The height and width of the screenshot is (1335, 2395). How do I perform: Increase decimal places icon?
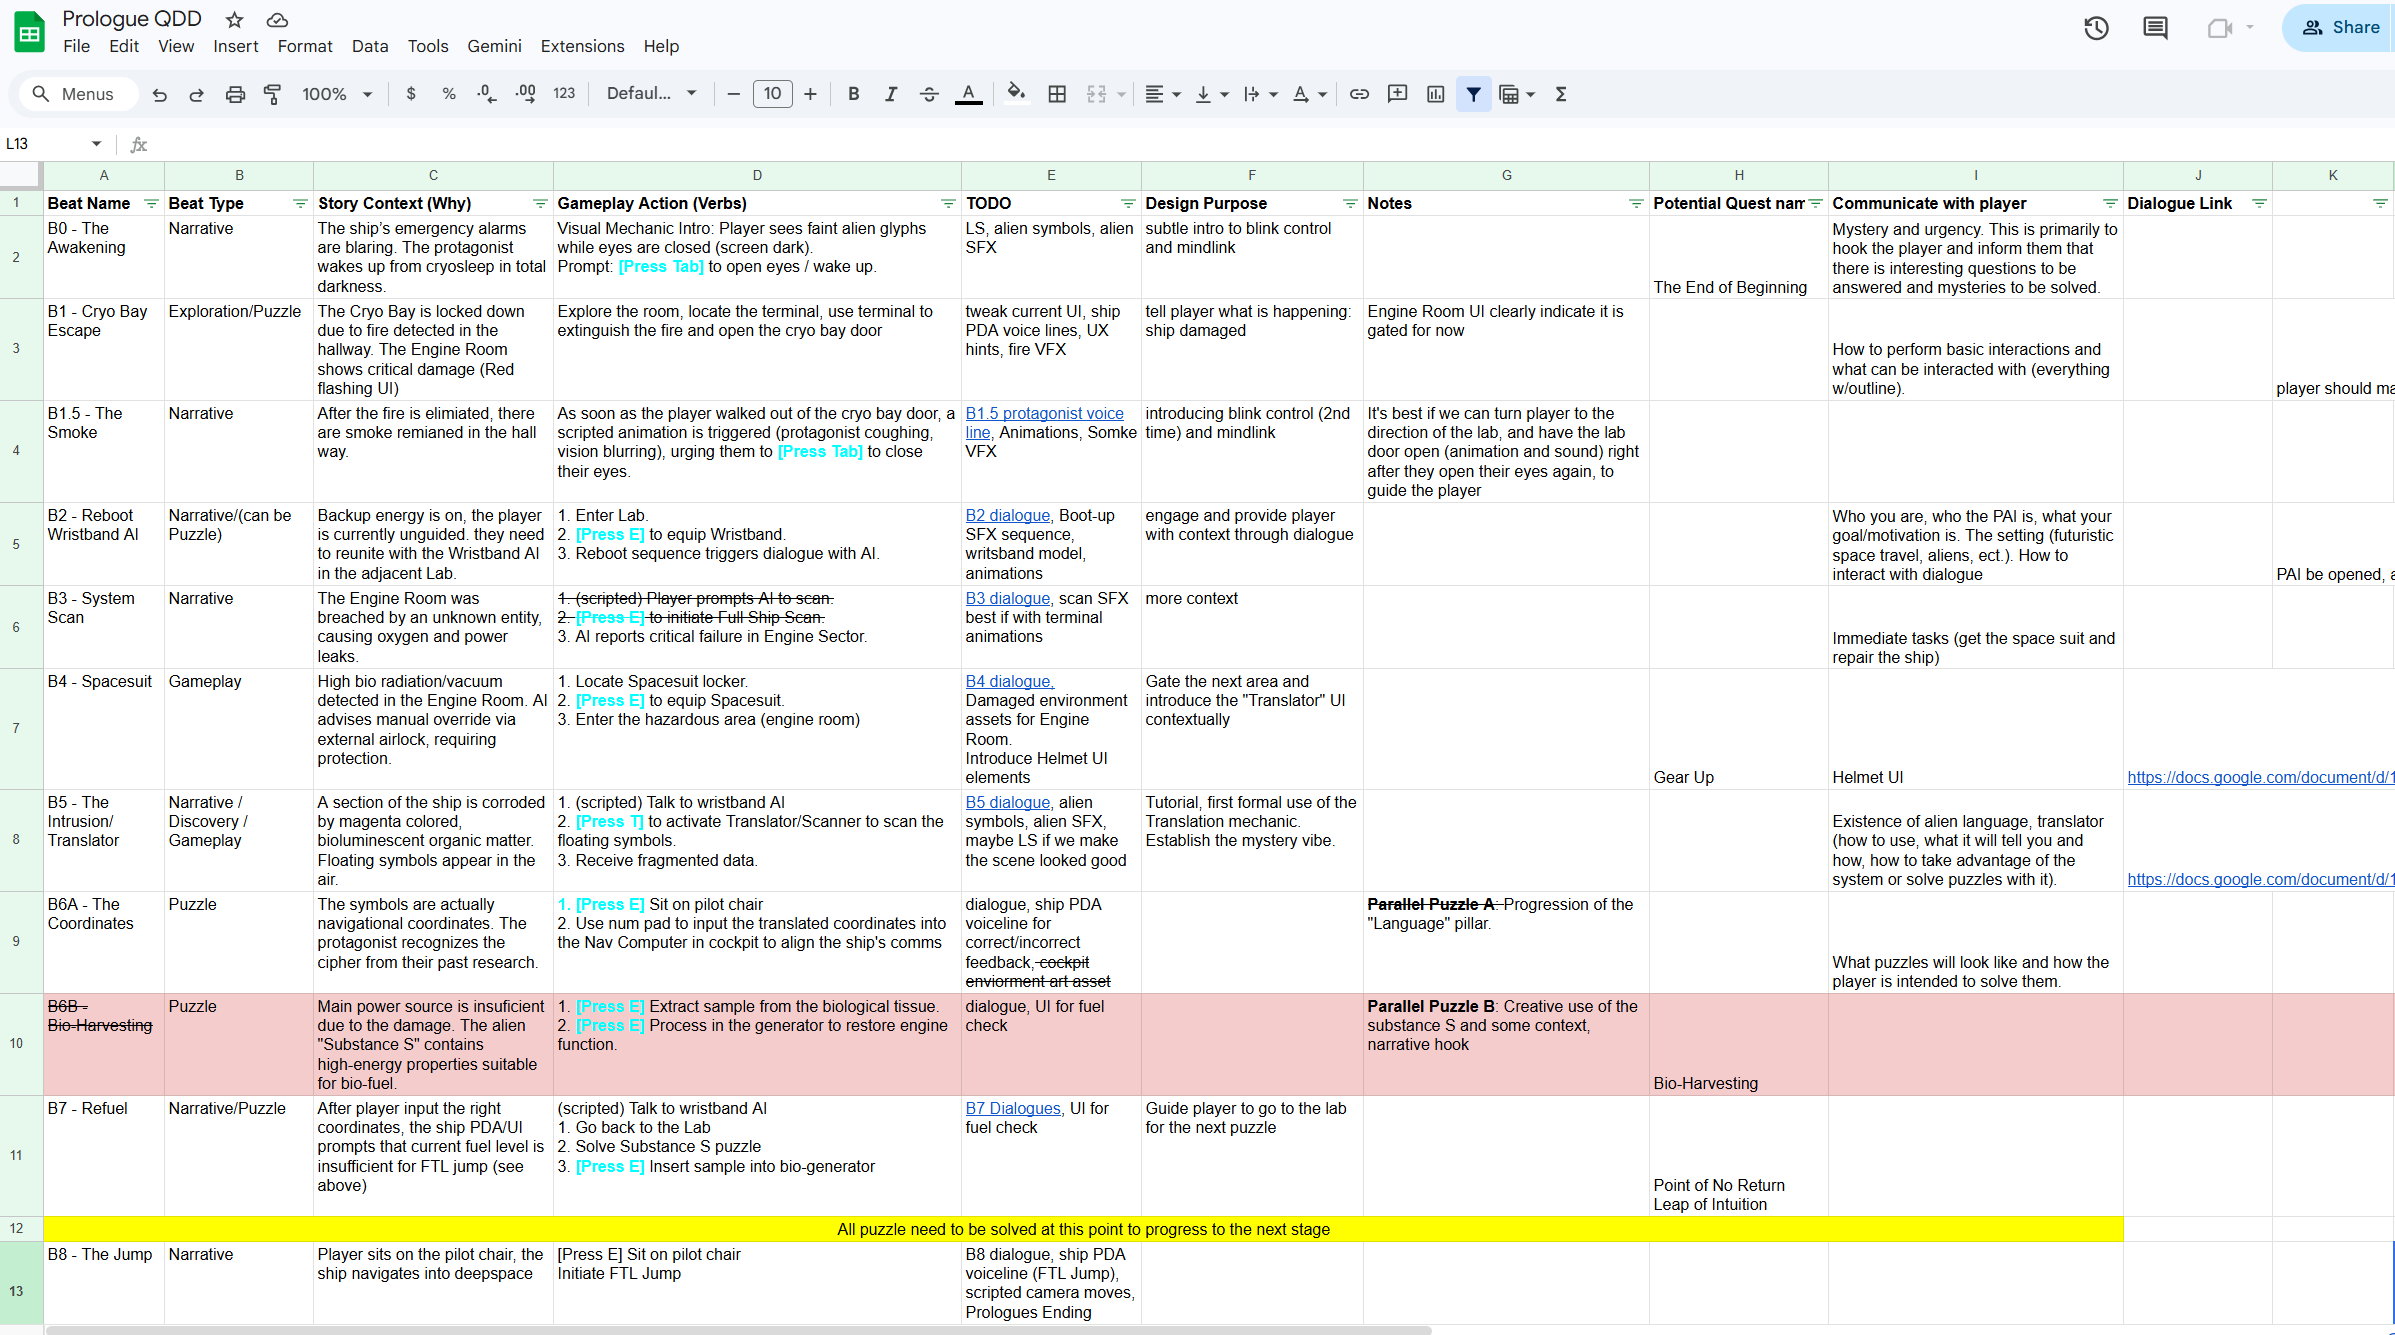(x=526, y=94)
